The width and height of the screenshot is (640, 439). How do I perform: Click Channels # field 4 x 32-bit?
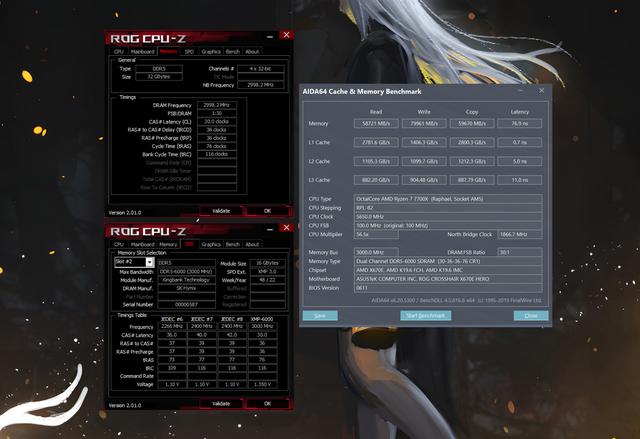coord(260,69)
